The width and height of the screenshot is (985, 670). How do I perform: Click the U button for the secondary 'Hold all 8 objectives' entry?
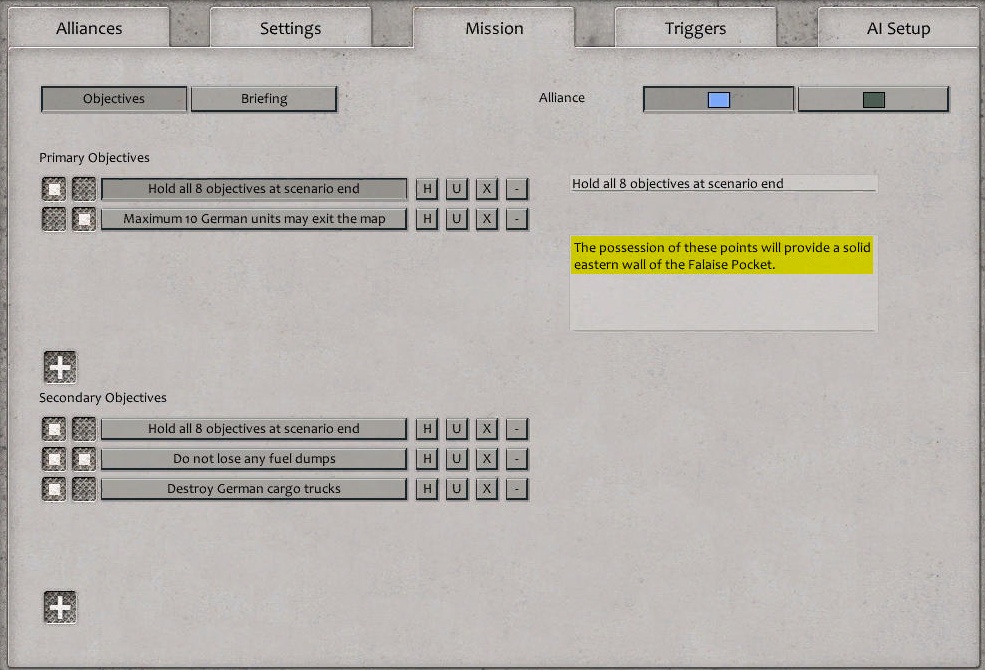pos(455,428)
